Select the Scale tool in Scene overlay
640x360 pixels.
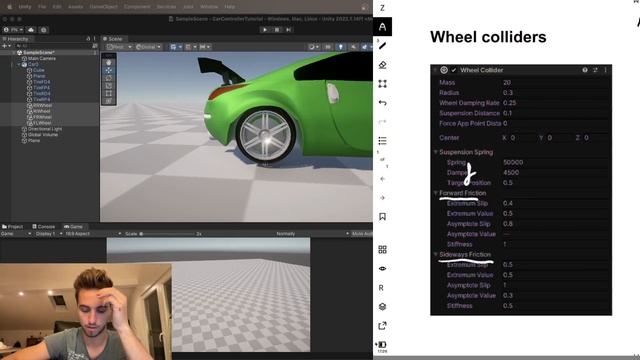[109, 86]
